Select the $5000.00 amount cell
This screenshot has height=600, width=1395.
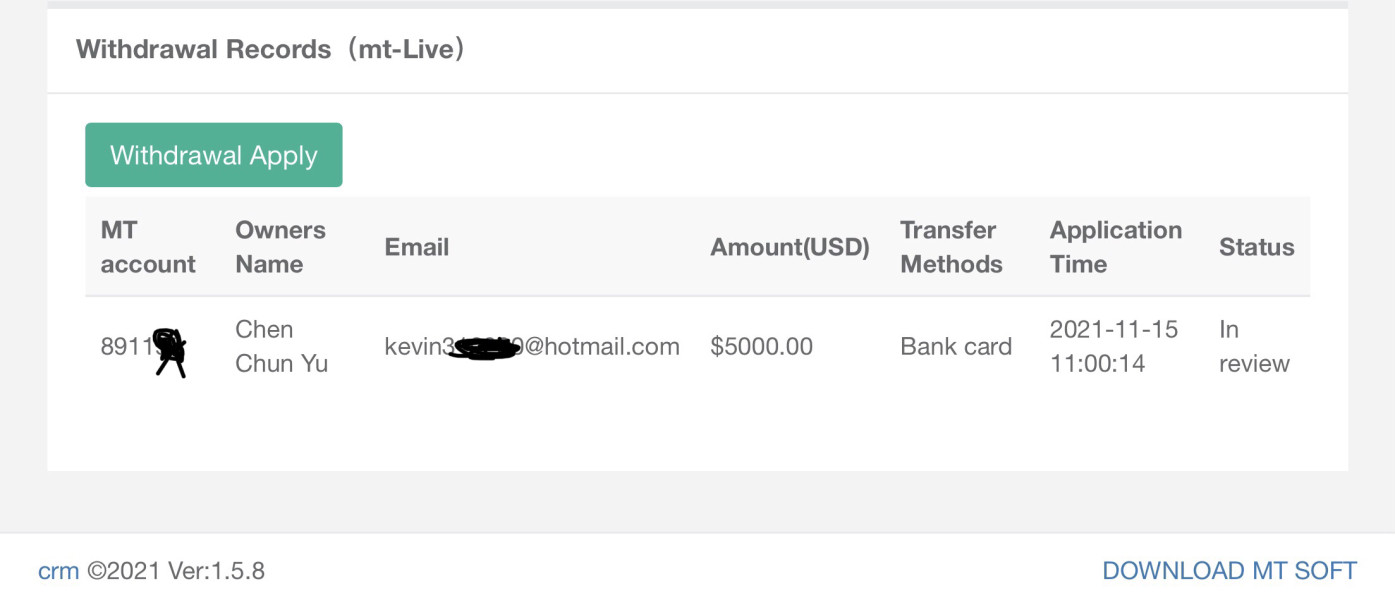coord(761,347)
